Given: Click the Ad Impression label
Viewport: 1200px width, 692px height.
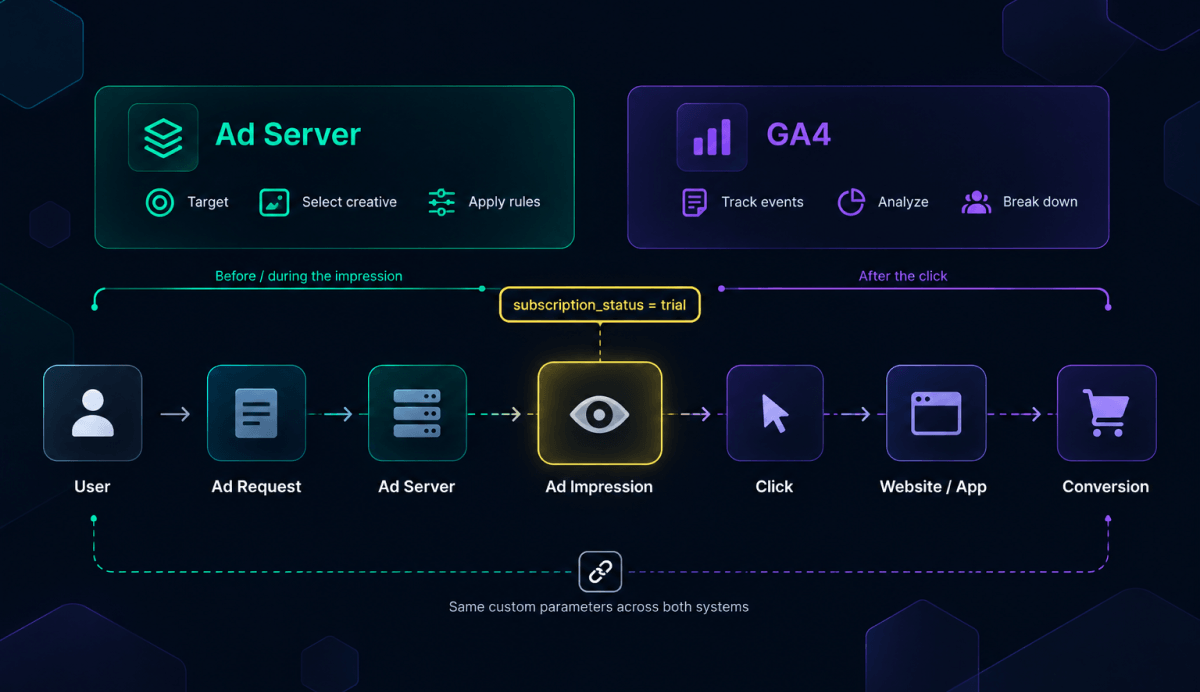Looking at the screenshot, I should coord(599,487).
